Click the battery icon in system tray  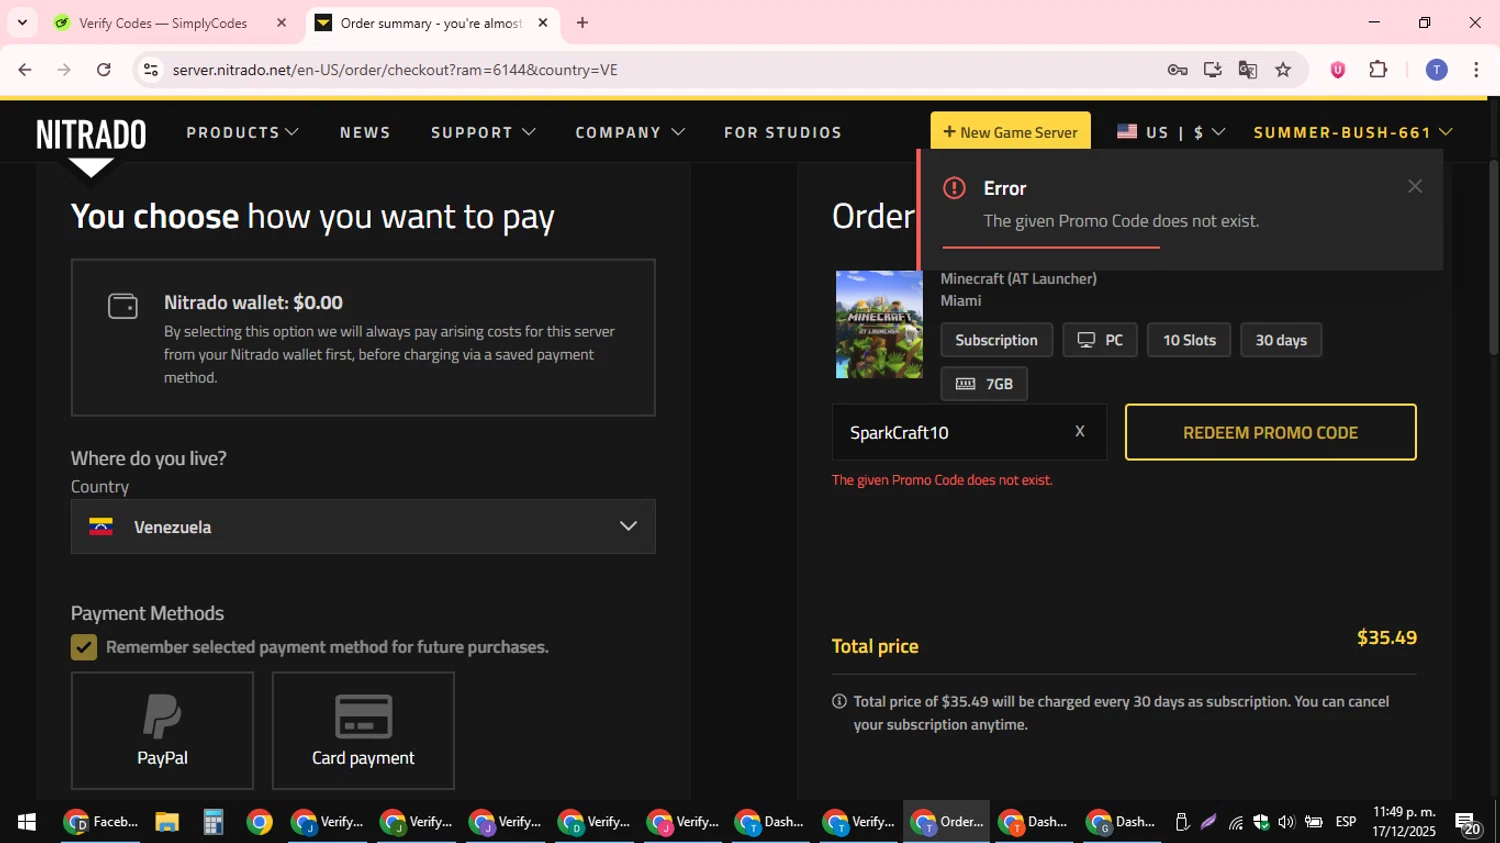[x=1313, y=822]
